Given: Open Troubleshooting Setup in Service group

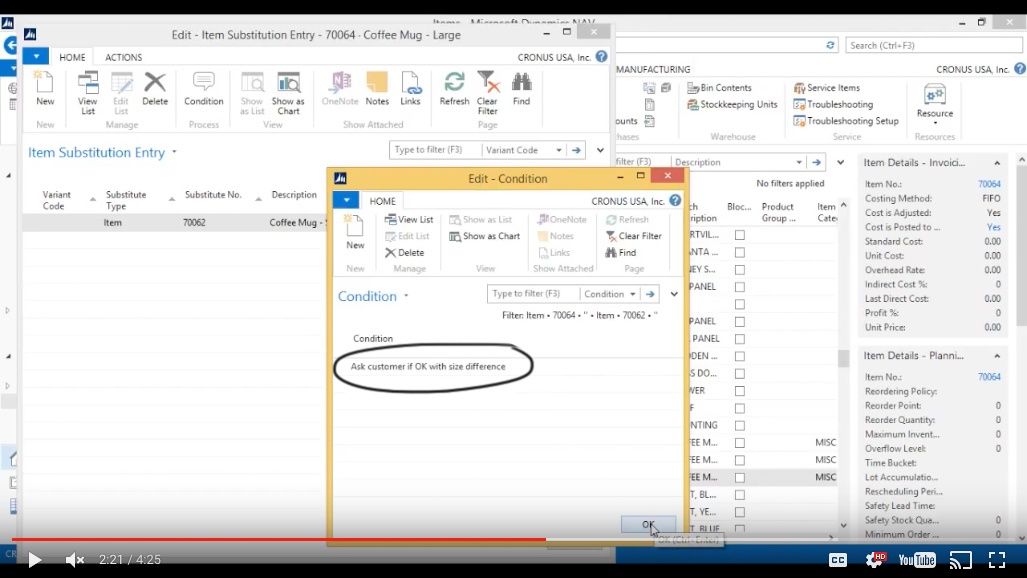Looking at the screenshot, I should tap(846, 121).
